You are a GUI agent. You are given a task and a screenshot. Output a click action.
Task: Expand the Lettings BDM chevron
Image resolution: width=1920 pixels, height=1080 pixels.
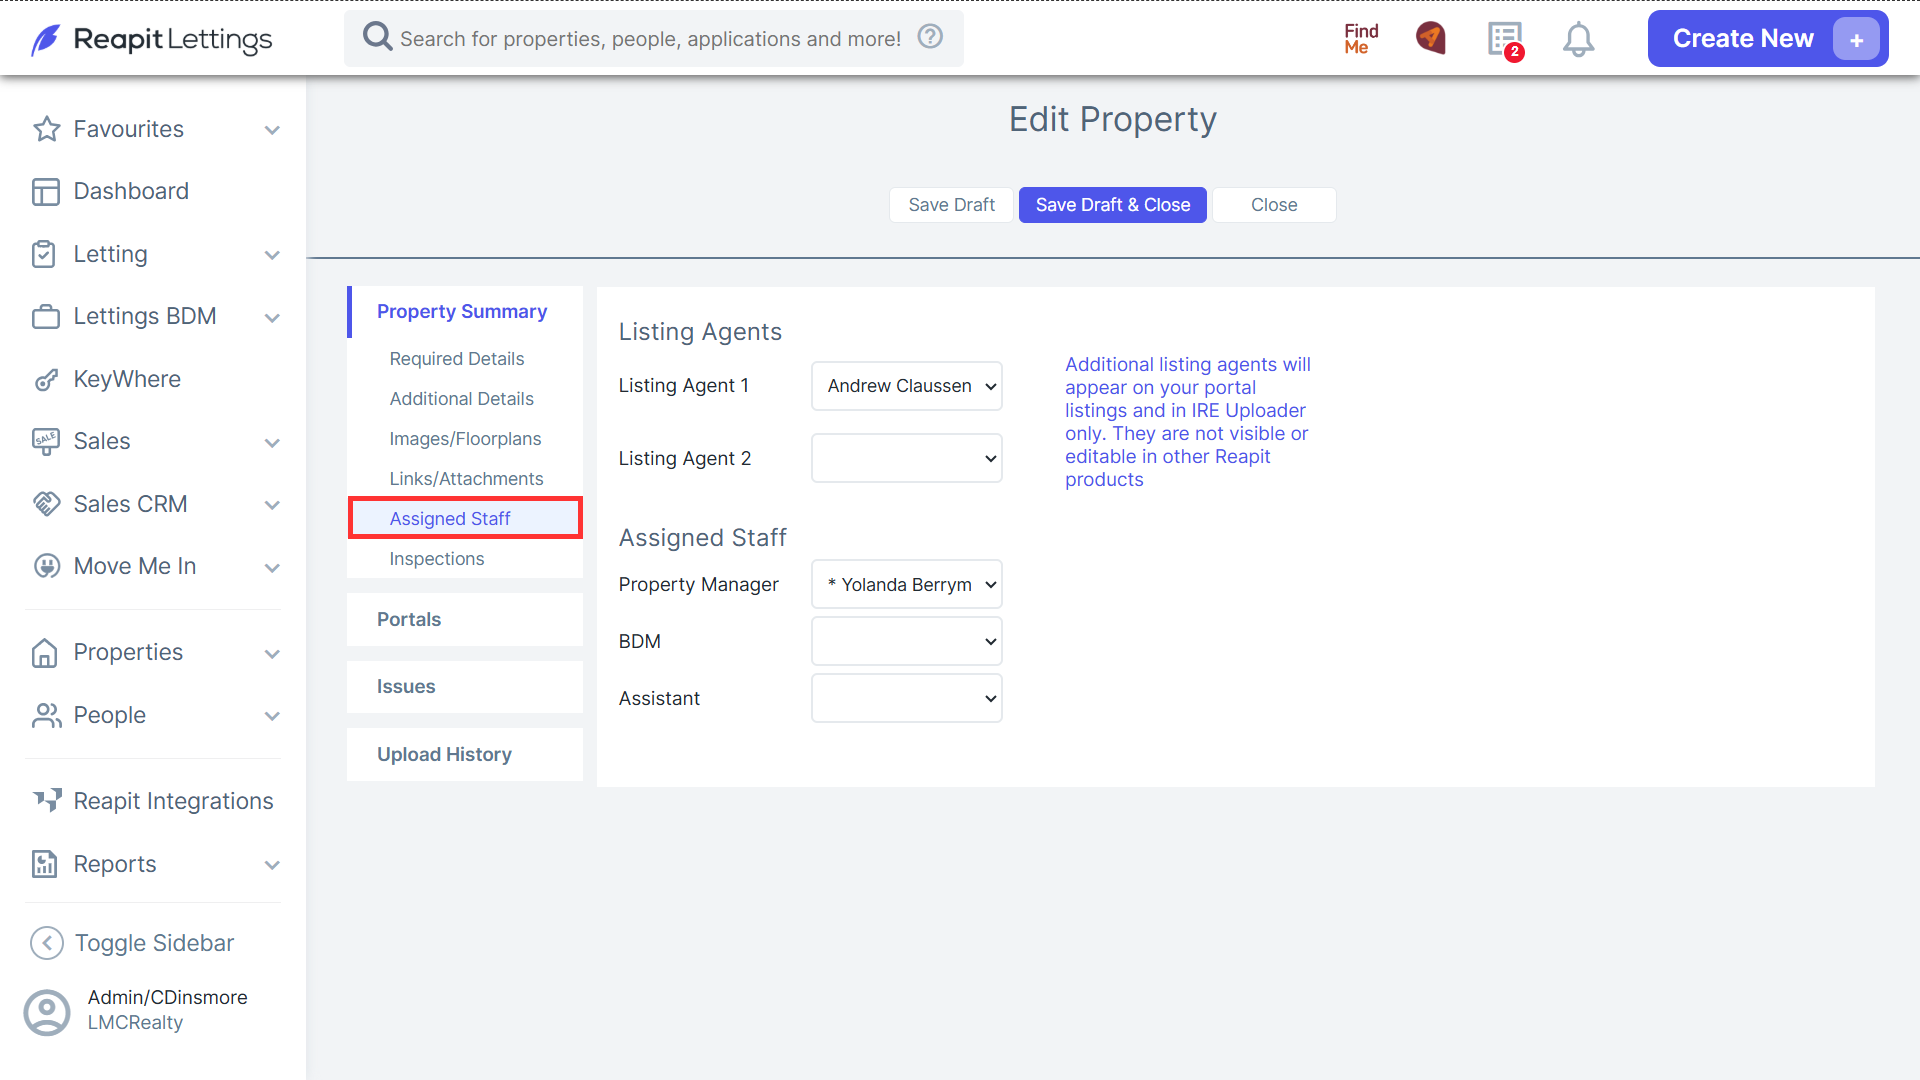272,318
